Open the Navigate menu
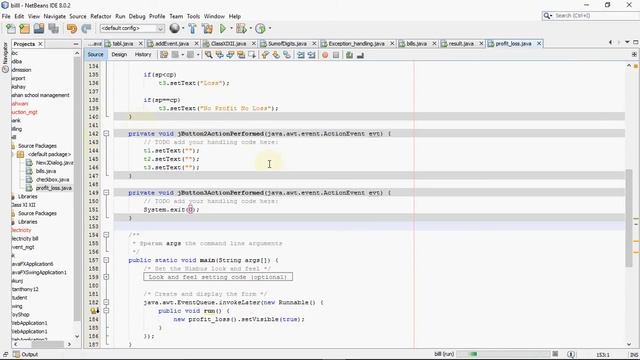Image resolution: width=640 pixels, height=360 pixels. (x=55, y=16)
